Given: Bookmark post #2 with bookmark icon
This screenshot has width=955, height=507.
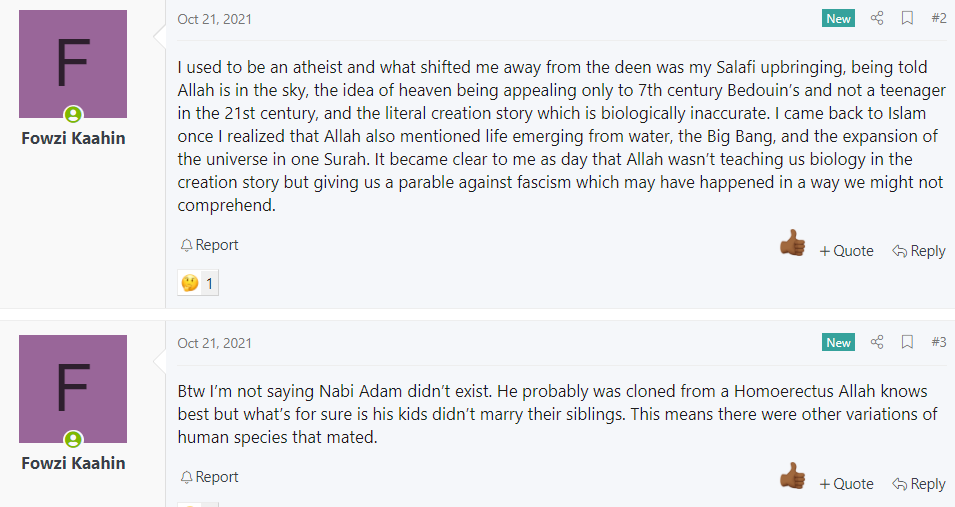Looking at the screenshot, I should tap(907, 18).
